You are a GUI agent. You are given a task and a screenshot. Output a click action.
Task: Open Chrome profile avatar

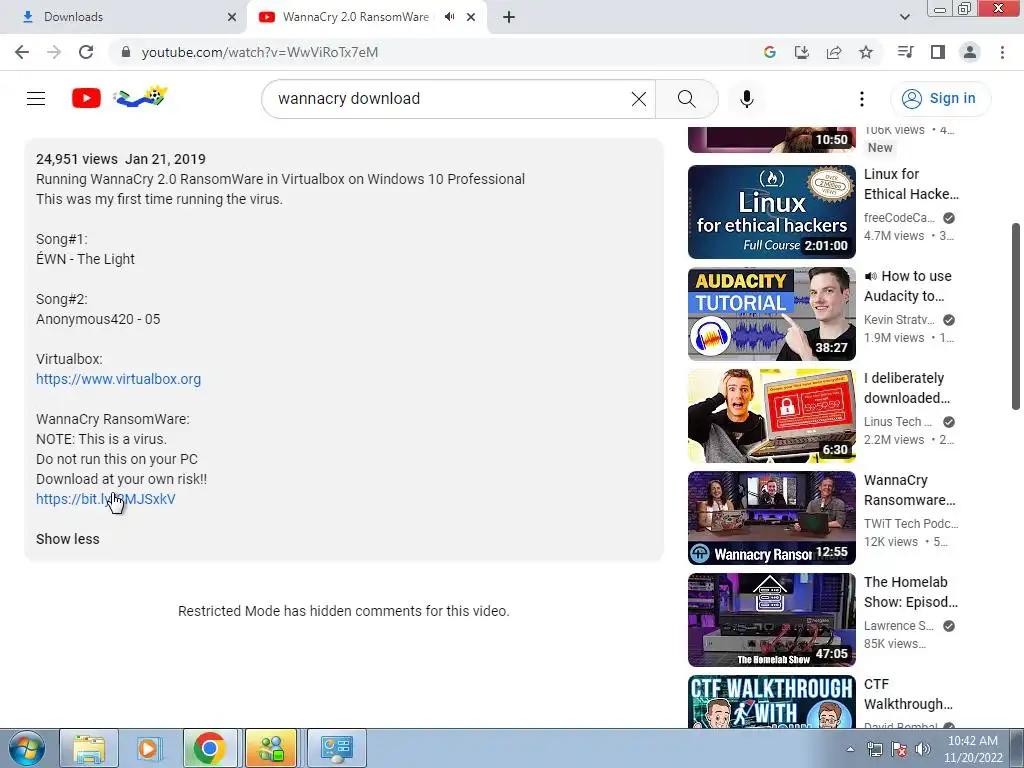point(970,52)
